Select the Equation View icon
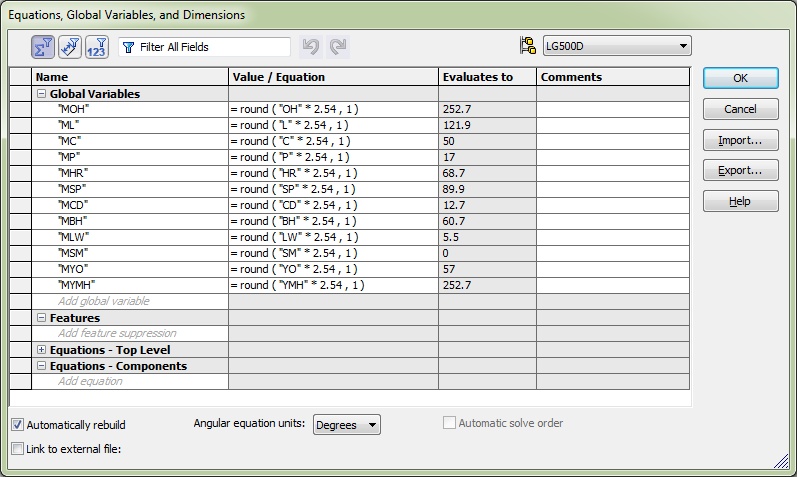This screenshot has height=477, width=797. [43, 47]
